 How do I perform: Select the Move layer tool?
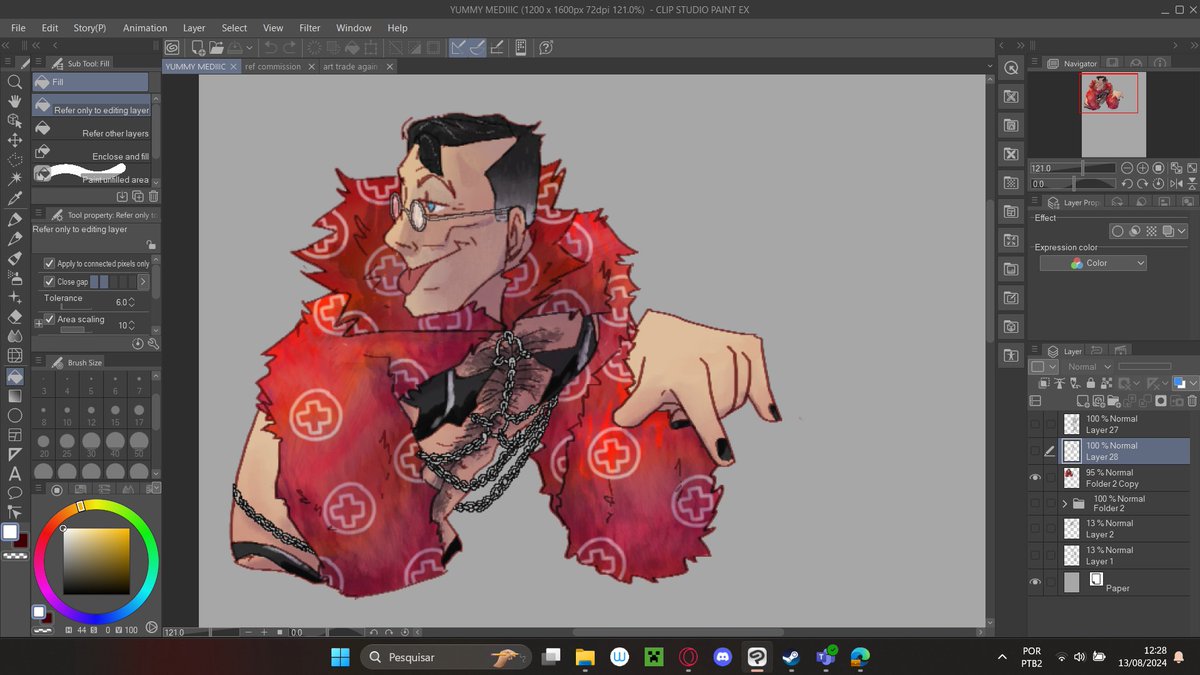point(15,140)
